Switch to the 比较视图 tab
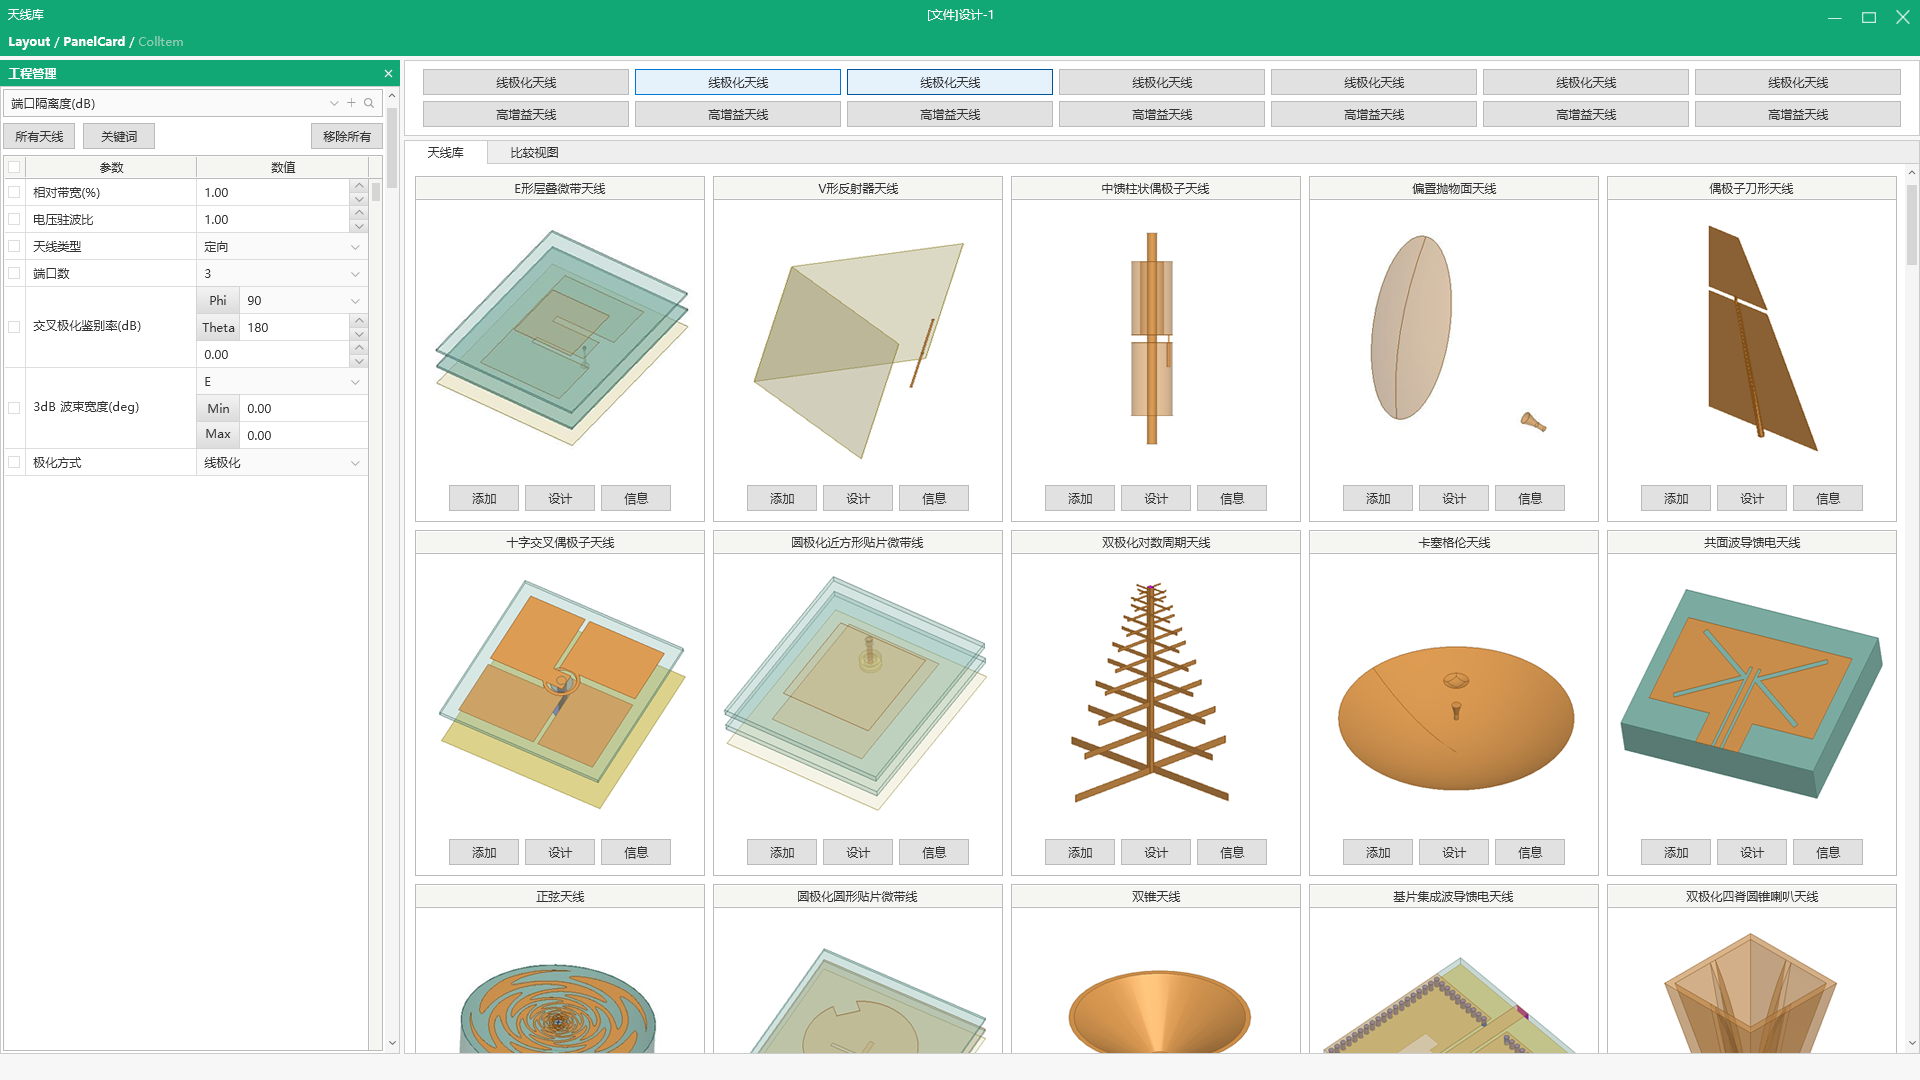This screenshot has height=1080, width=1920. (534, 153)
